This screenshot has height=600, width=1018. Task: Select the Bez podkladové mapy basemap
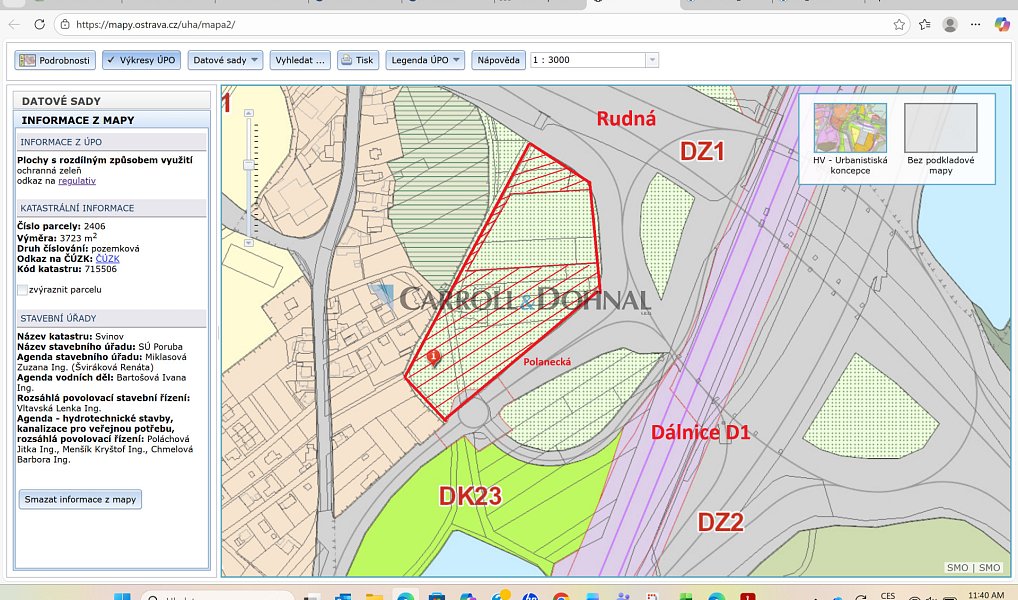point(940,139)
